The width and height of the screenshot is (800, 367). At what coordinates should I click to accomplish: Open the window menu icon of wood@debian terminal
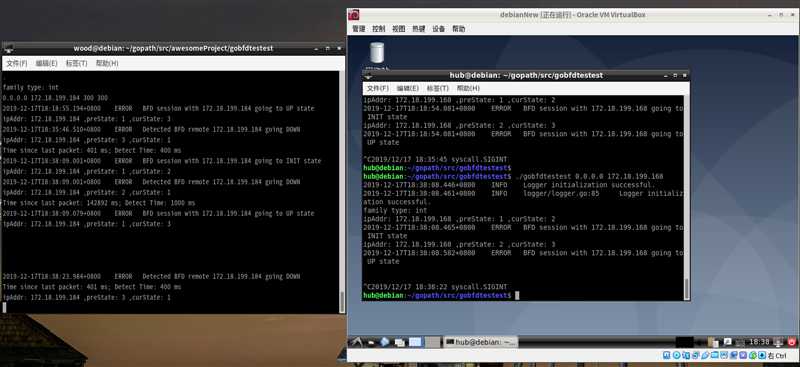(x=8, y=48)
